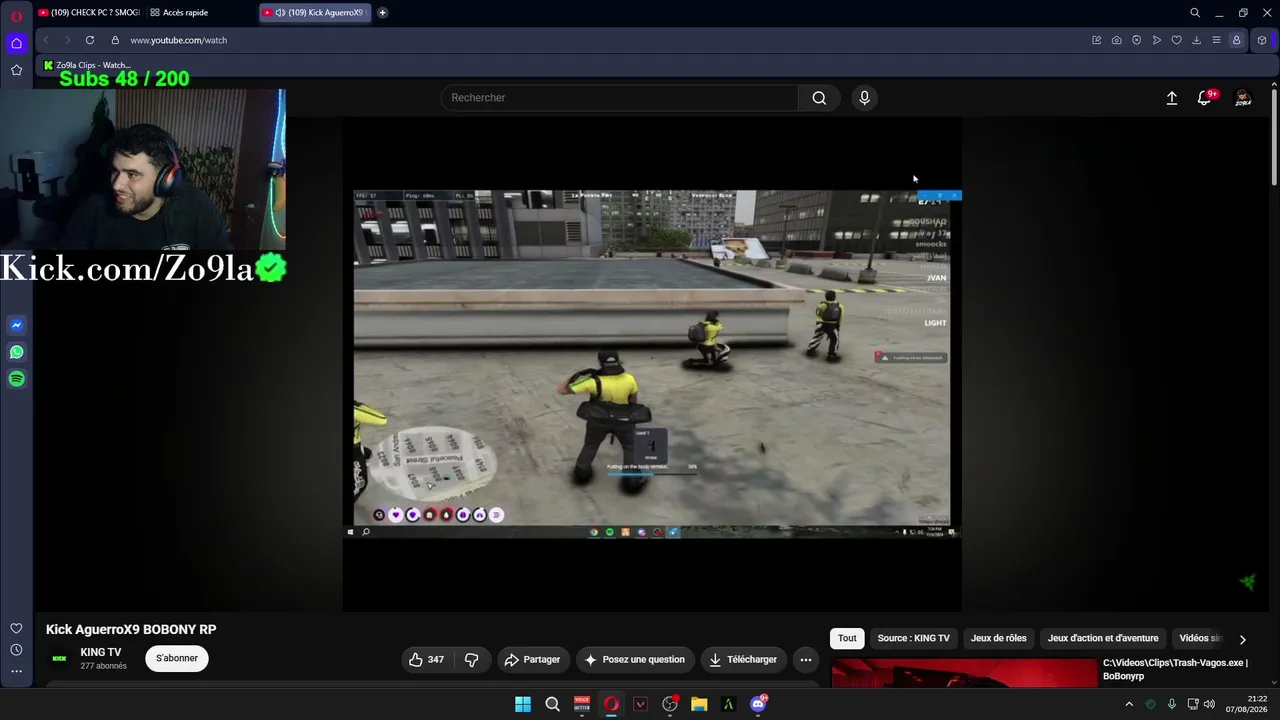
Task: Open the Trash-Vagos.exe BoBonyrp video title
Action: (1176, 669)
